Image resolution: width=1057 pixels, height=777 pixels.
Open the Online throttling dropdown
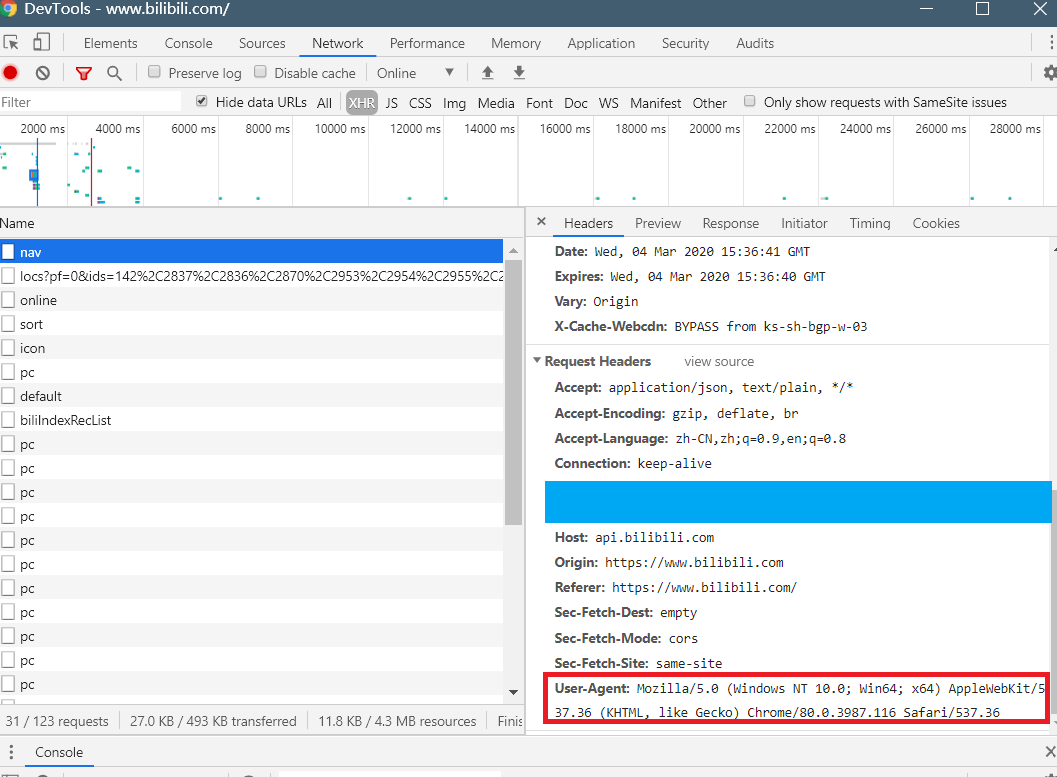414,73
